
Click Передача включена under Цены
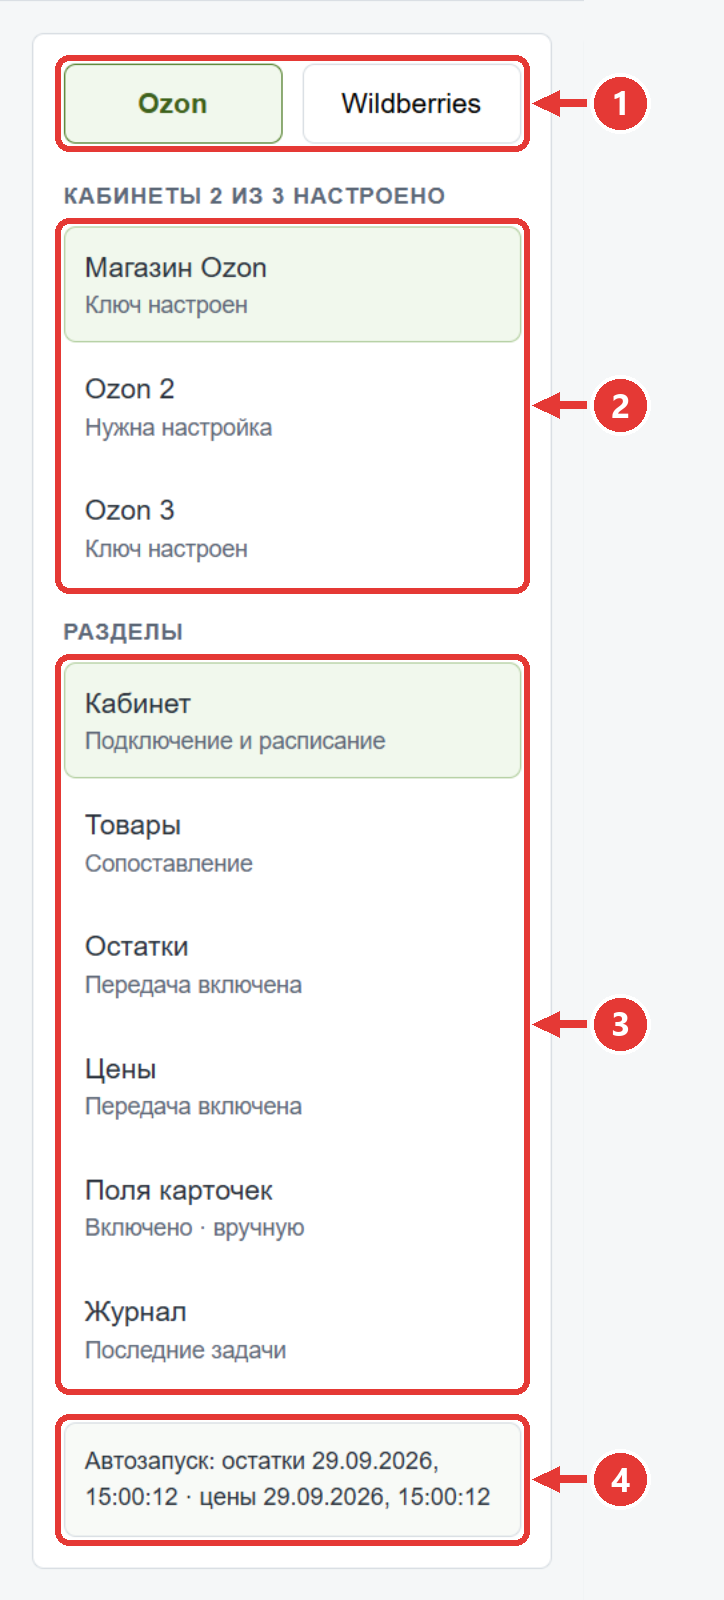[x=193, y=1106]
